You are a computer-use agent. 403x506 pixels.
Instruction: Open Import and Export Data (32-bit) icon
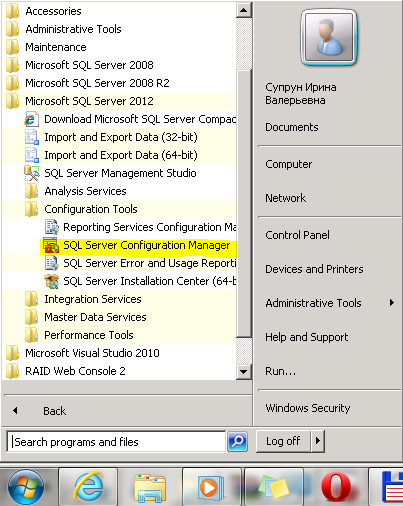32,137
